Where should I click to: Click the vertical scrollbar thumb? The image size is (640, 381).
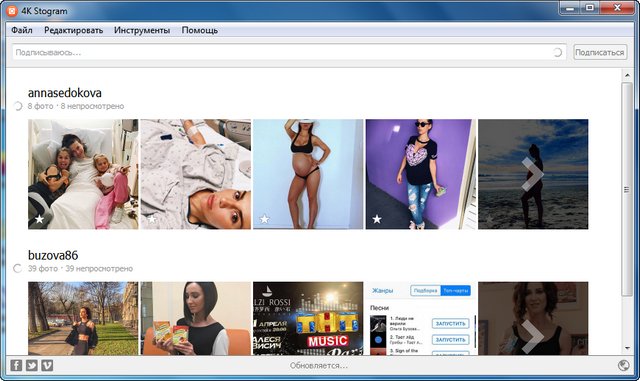point(627,189)
